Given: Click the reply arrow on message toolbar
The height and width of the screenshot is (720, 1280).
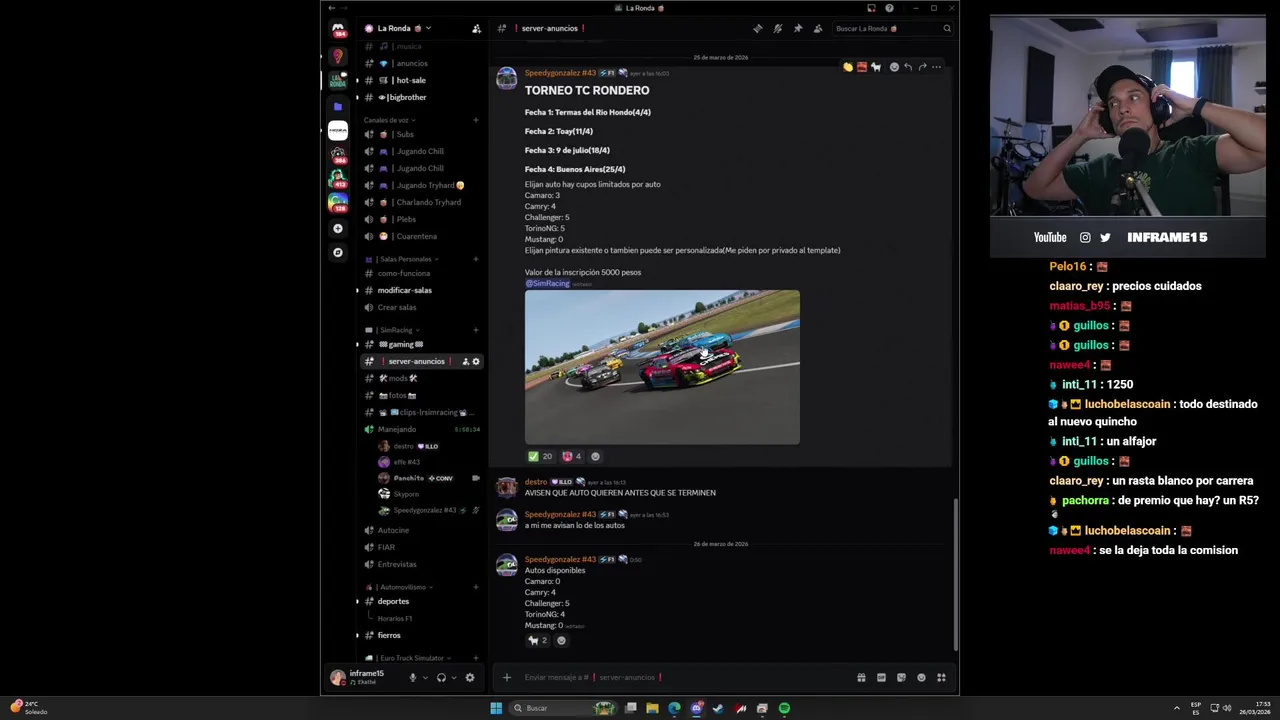Looking at the screenshot, I should click(908, 67).
